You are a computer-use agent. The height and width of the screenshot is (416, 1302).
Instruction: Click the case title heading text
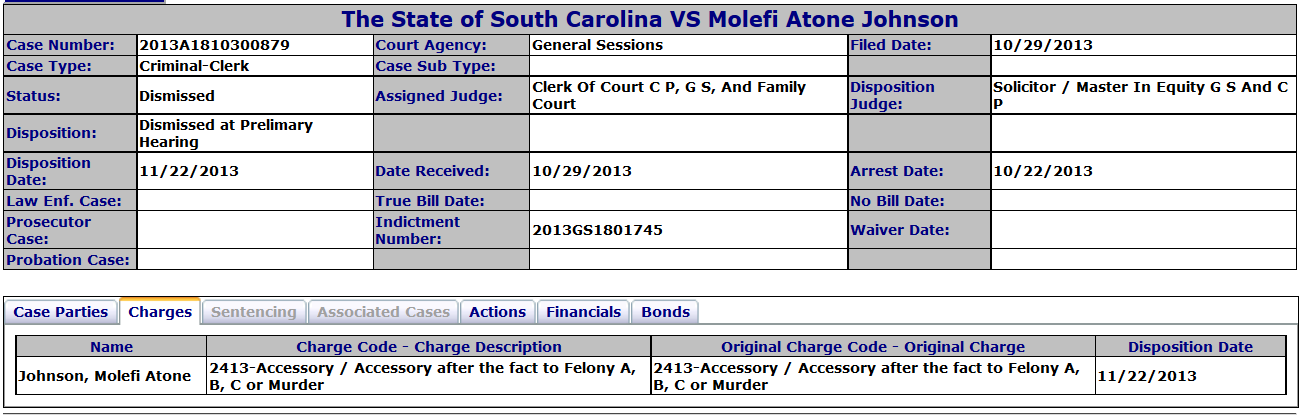coord(650,19)
